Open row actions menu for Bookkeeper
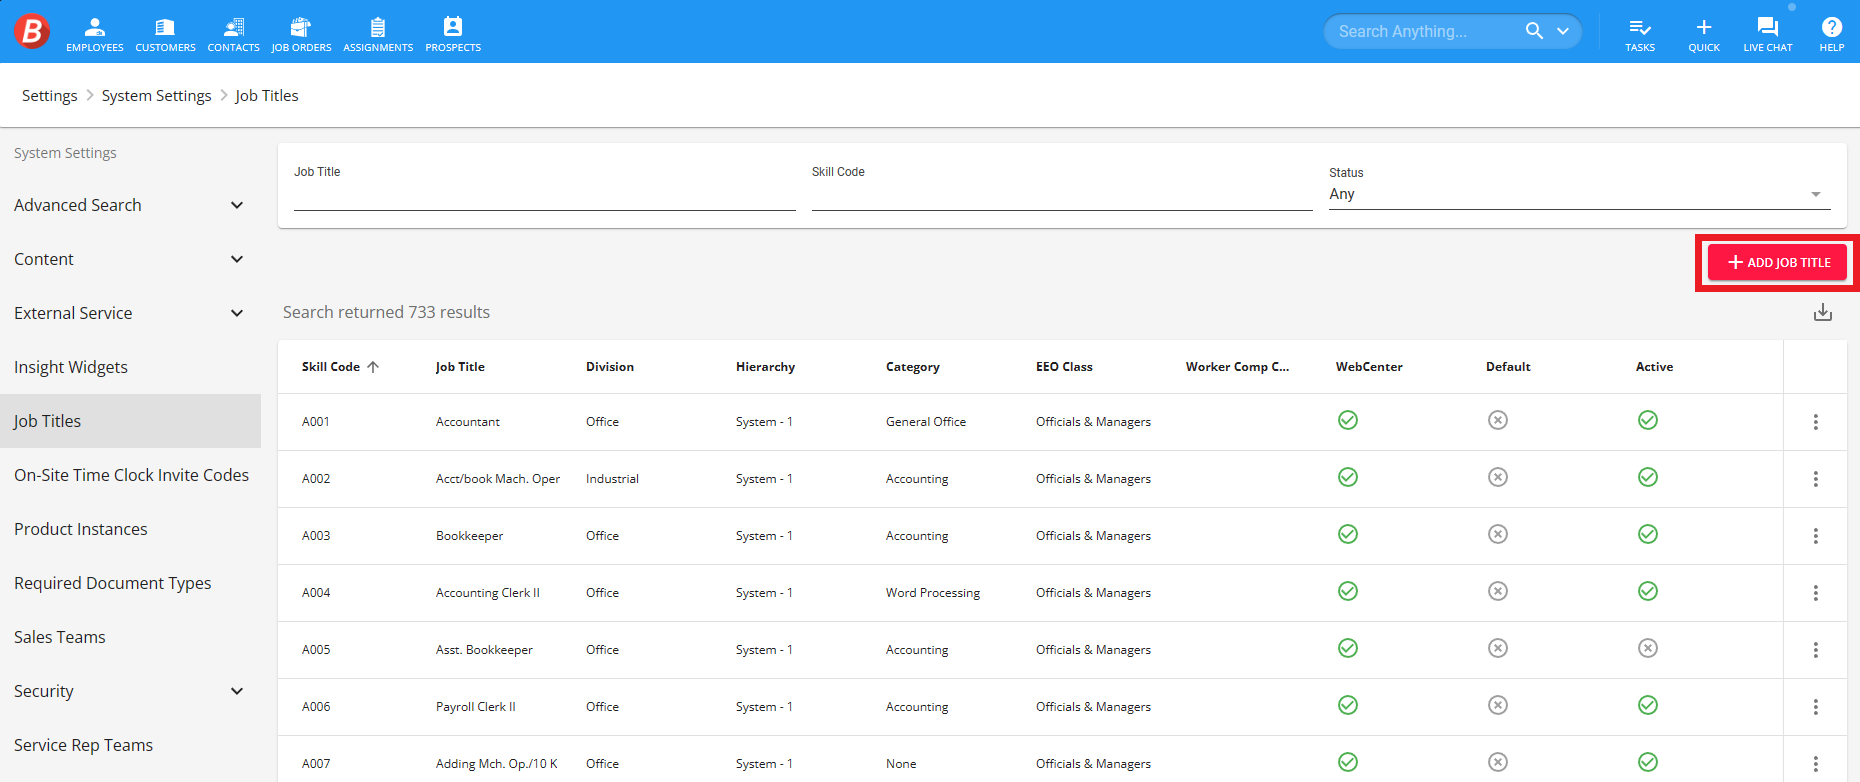Viewport: 1860px width, 782px height. coord(1816,536)
